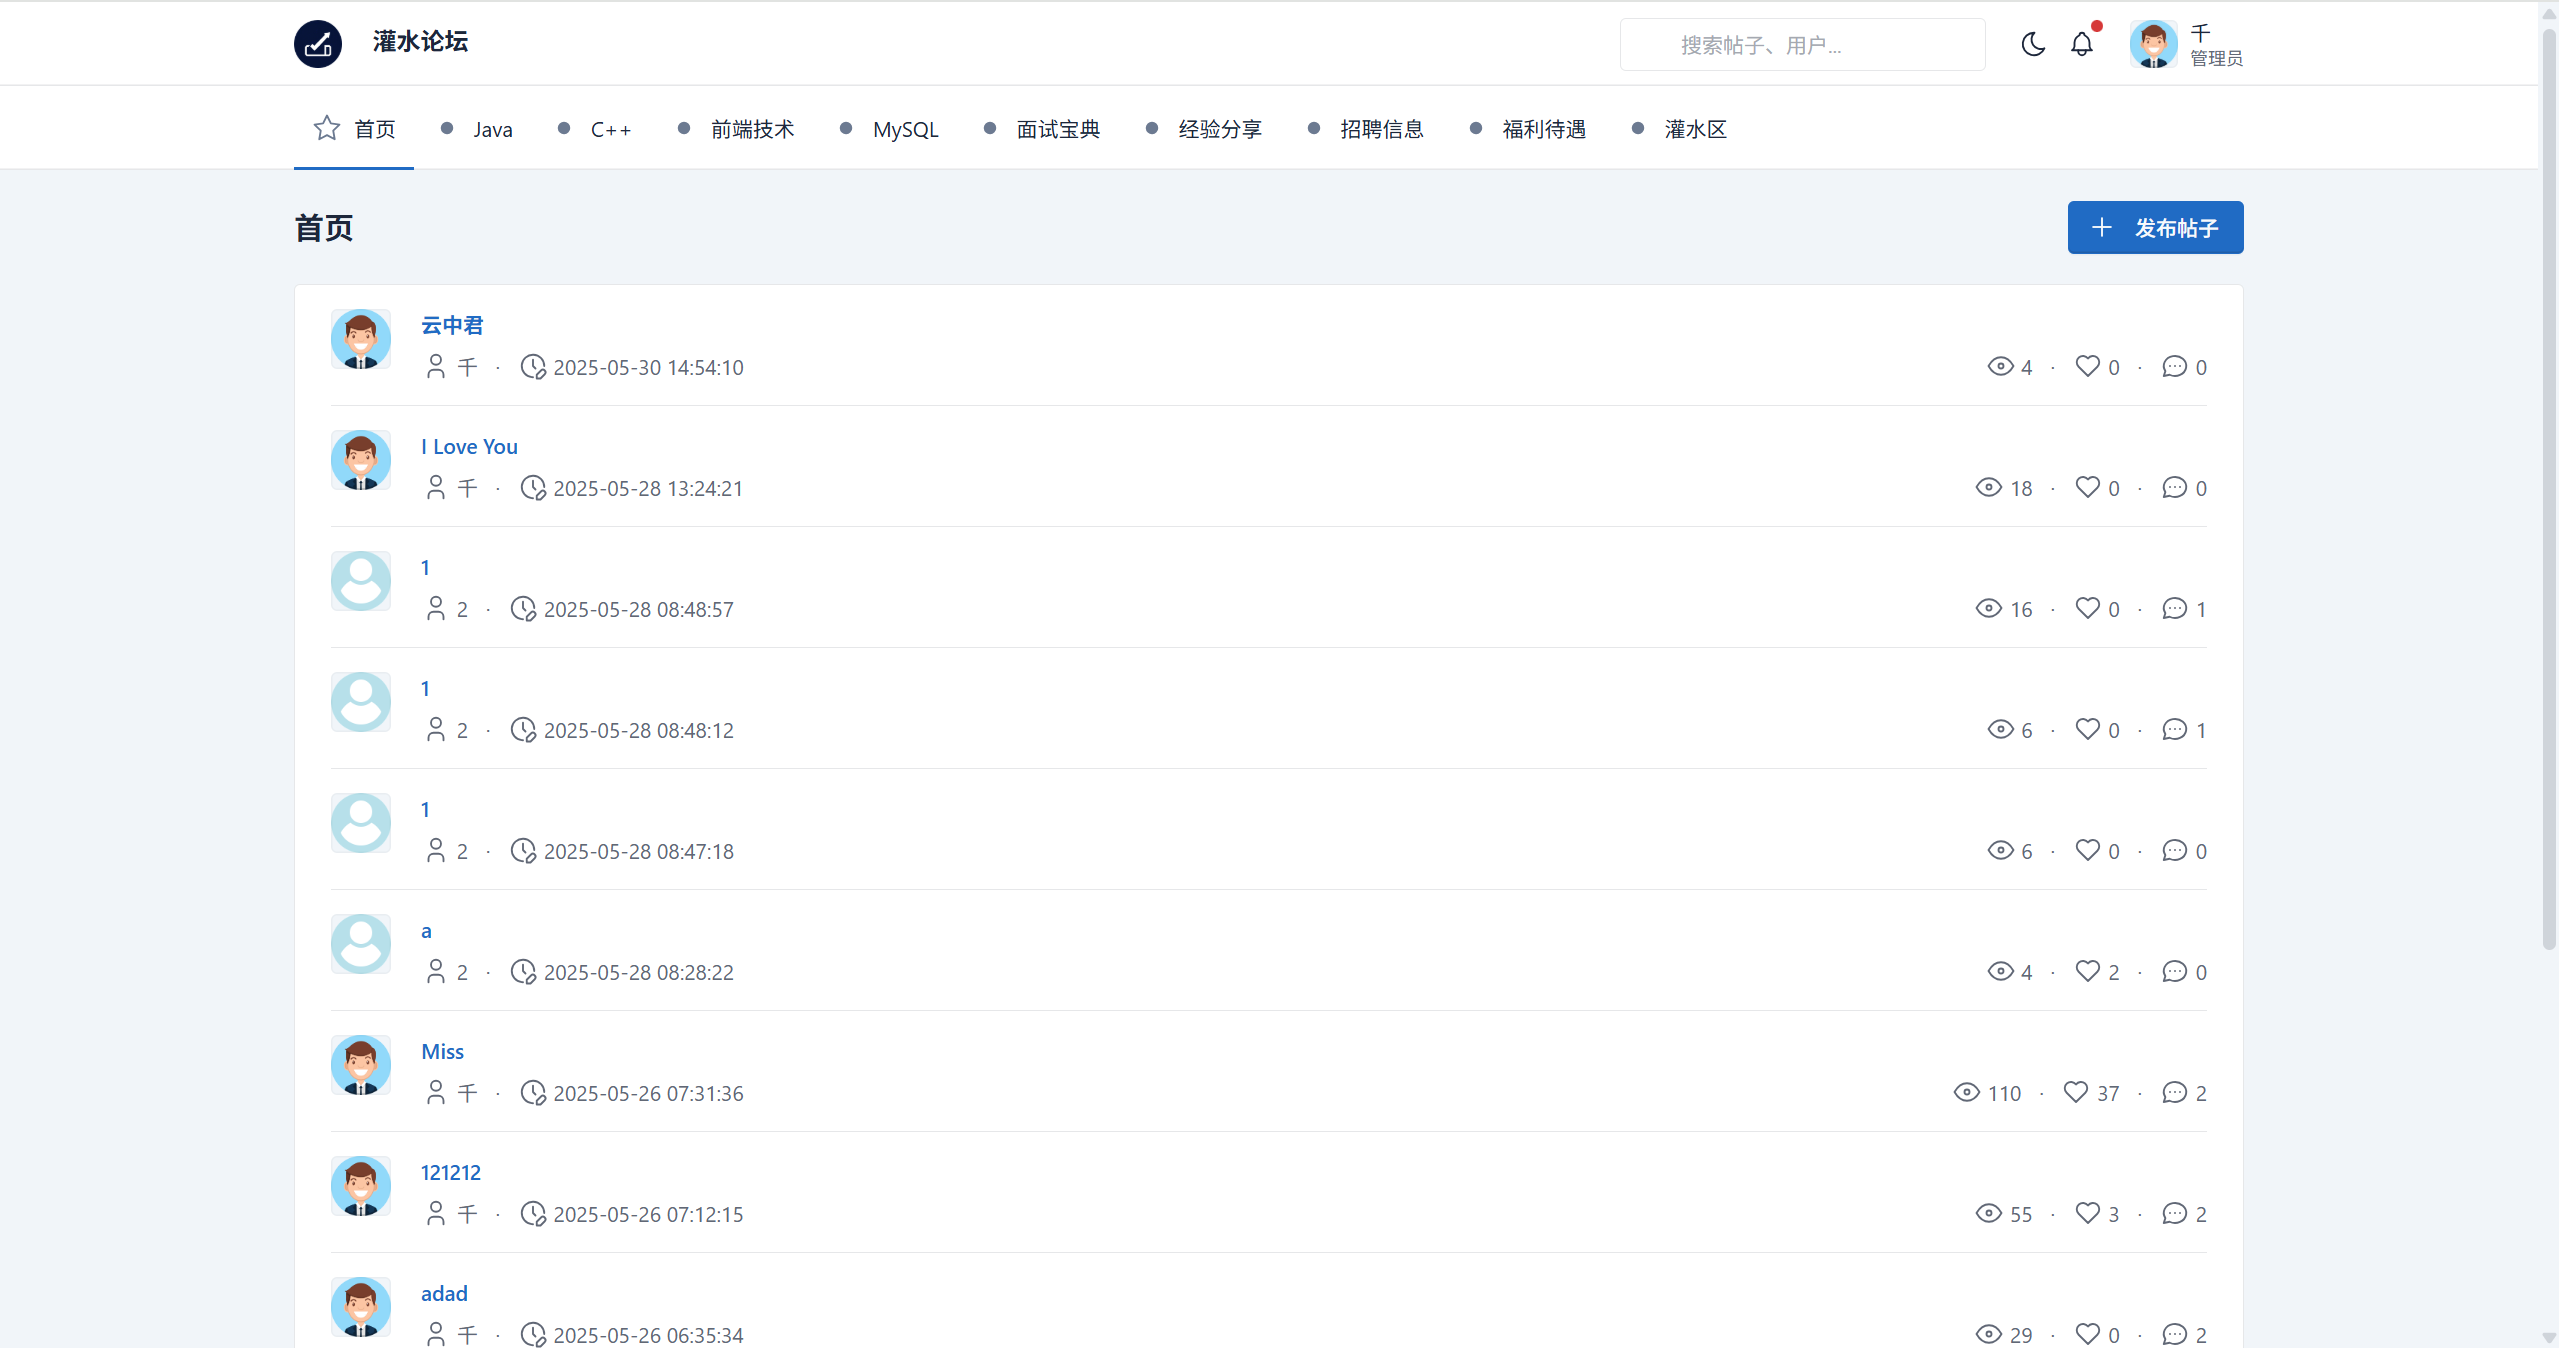The height and width of the screenshot is (1348, 2559).
Task: Focus the search posts and users field
Action: (x=1802, y=45)
